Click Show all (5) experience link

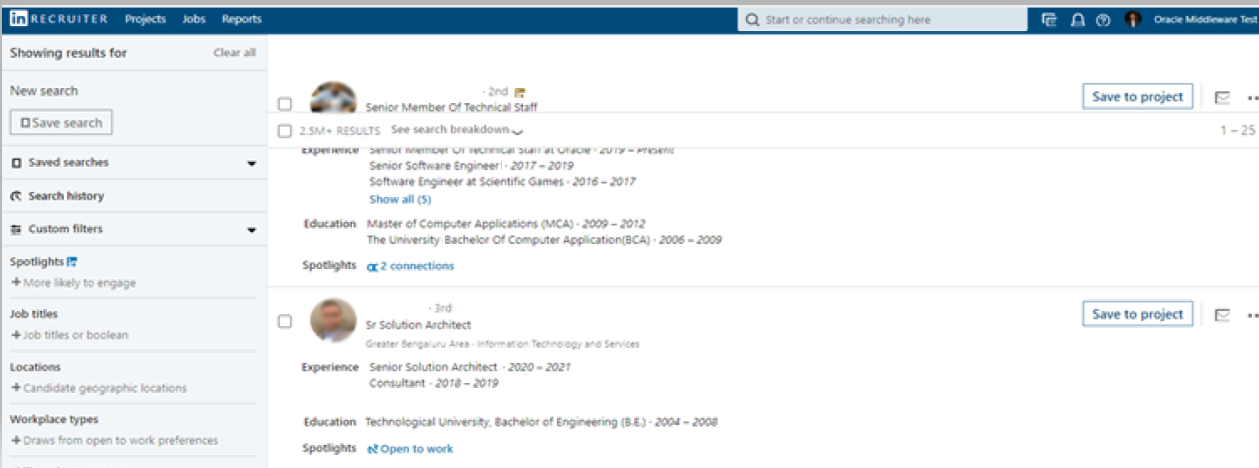click(400, 199)
